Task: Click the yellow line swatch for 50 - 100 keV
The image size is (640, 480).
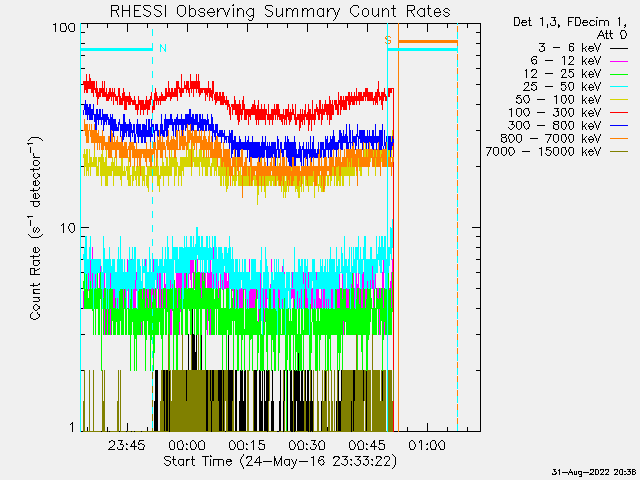Action: click(619, 100)
